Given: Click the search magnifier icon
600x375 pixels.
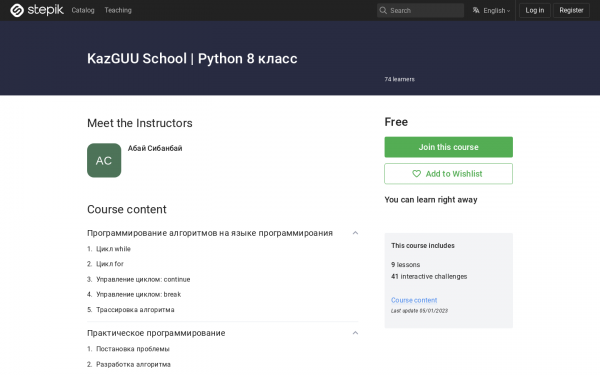Looking at the screenshot, I should pyautogui.click(x=383, y=10).
